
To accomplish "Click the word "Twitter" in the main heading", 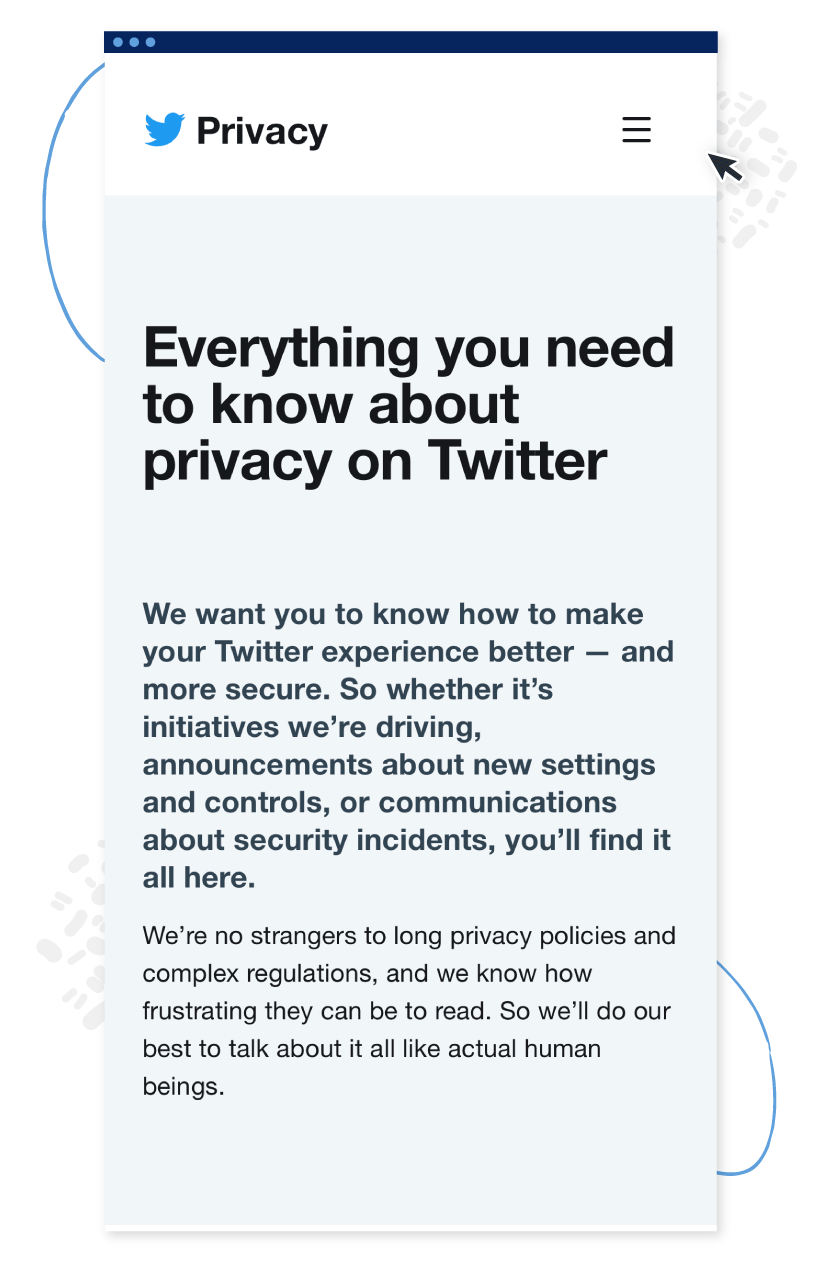I will [517, 461].
